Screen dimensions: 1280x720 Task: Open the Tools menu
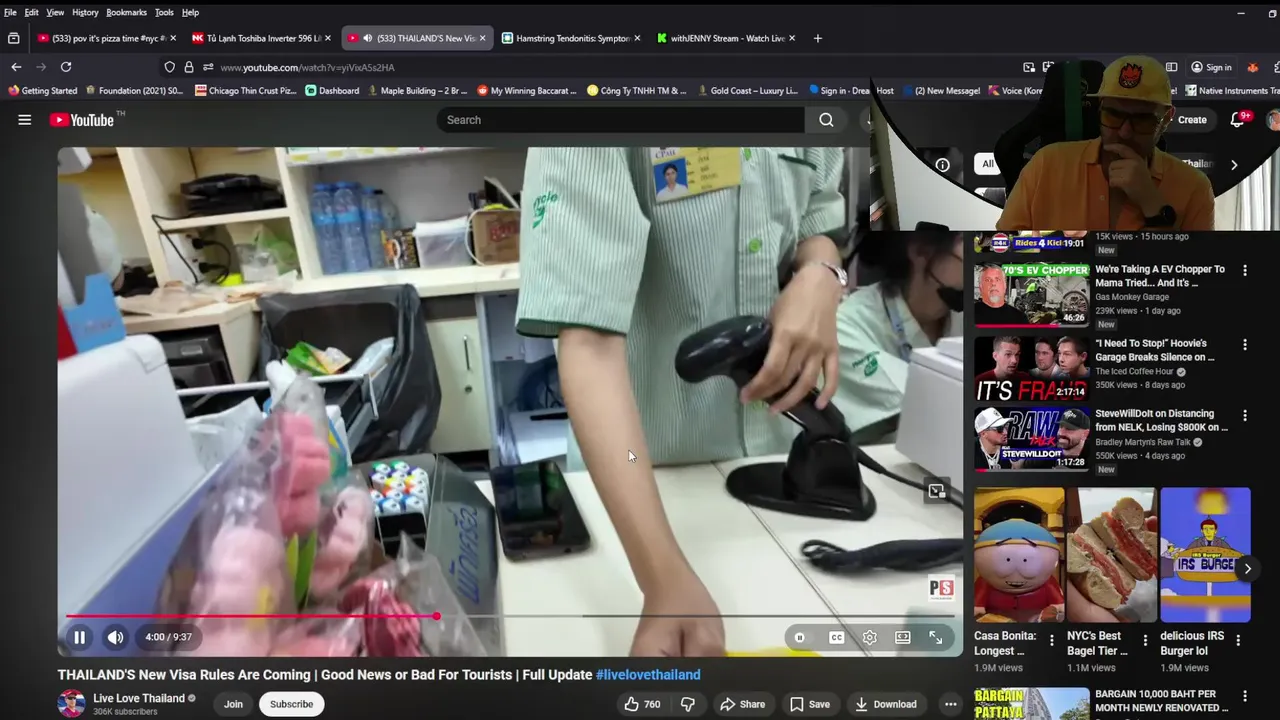[164, 12]
